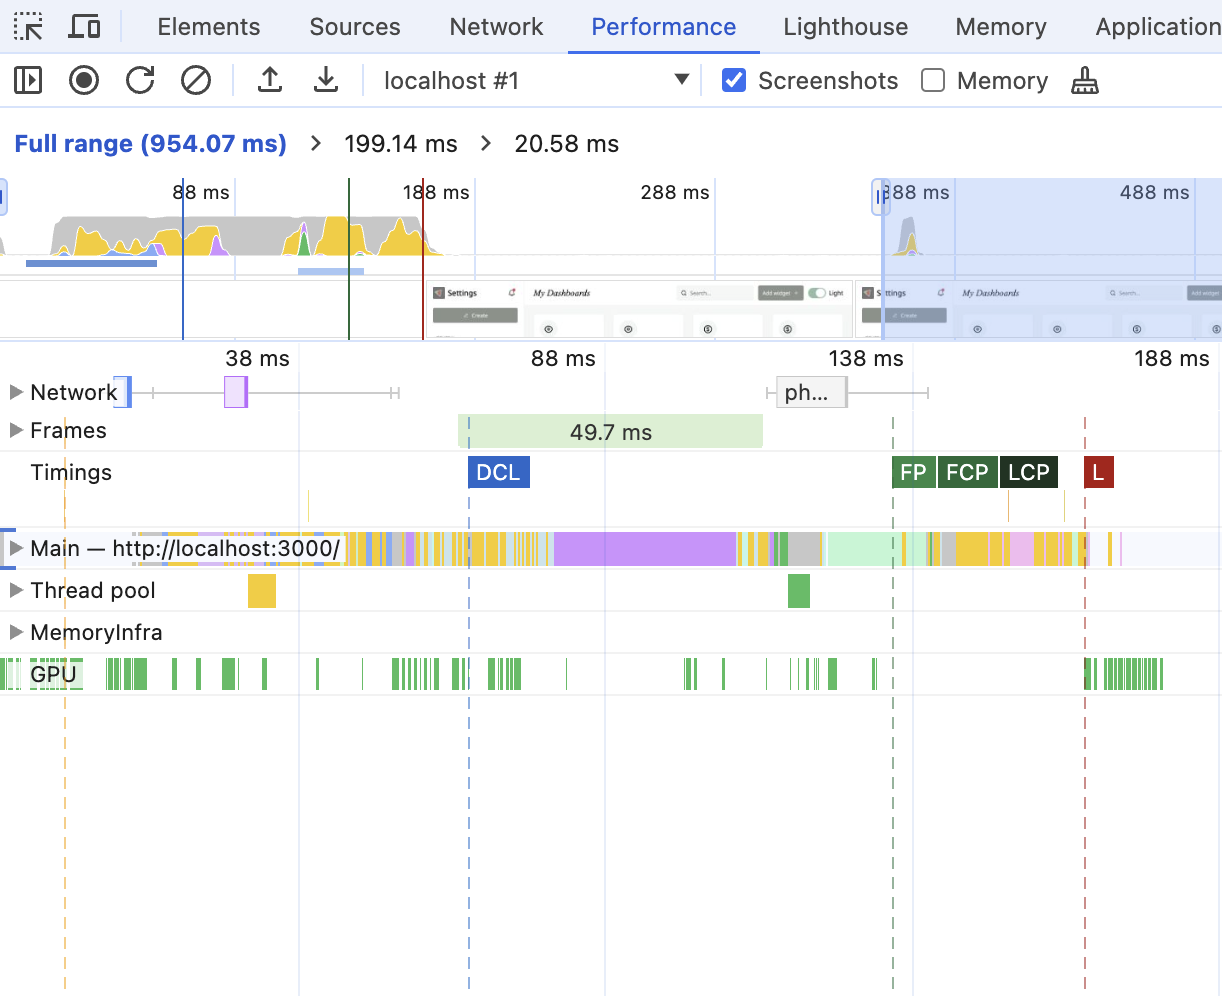Expand the Main thread track
Screen dimensions: 1222x996
14,548
